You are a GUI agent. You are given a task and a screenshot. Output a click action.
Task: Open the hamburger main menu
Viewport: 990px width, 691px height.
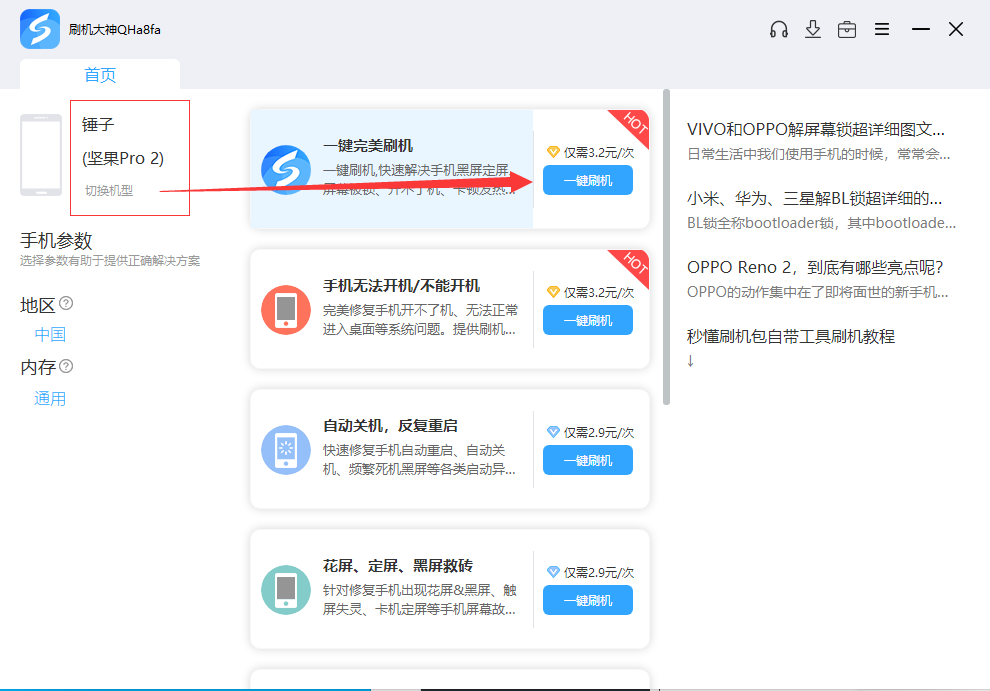882,29
